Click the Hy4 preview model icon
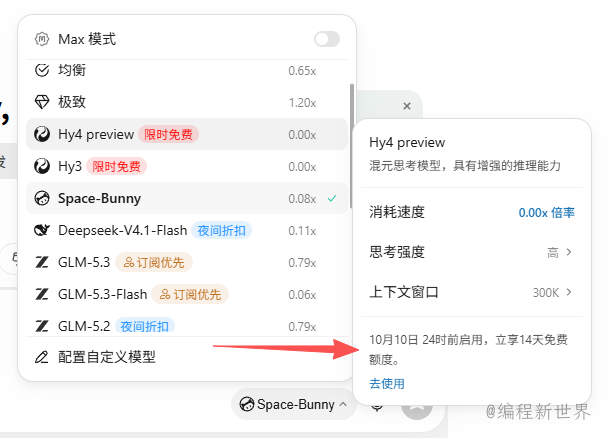This screenshot has width=611, height=438. click(x=42, y=134)
